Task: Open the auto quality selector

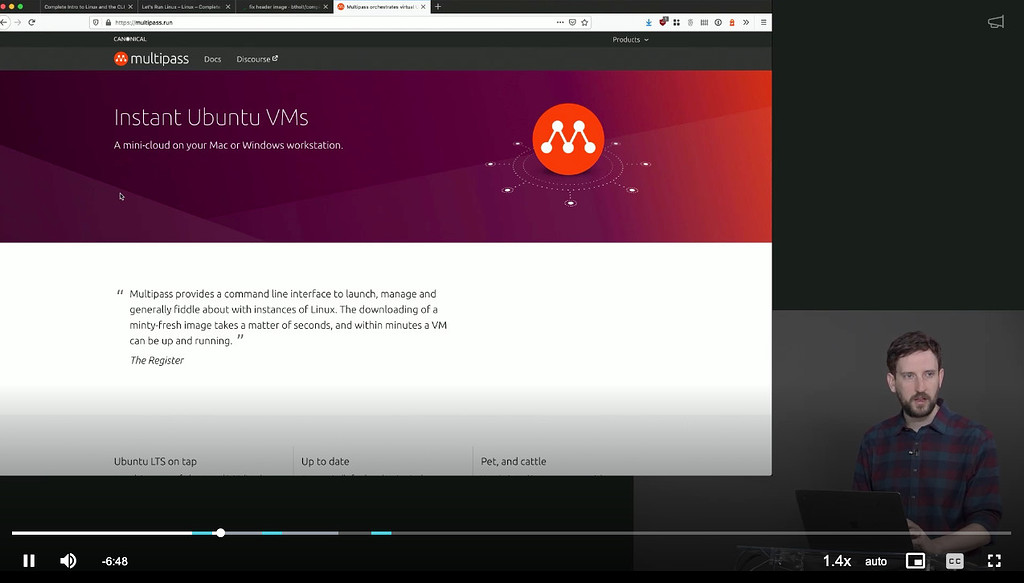Action: [876, 561]
